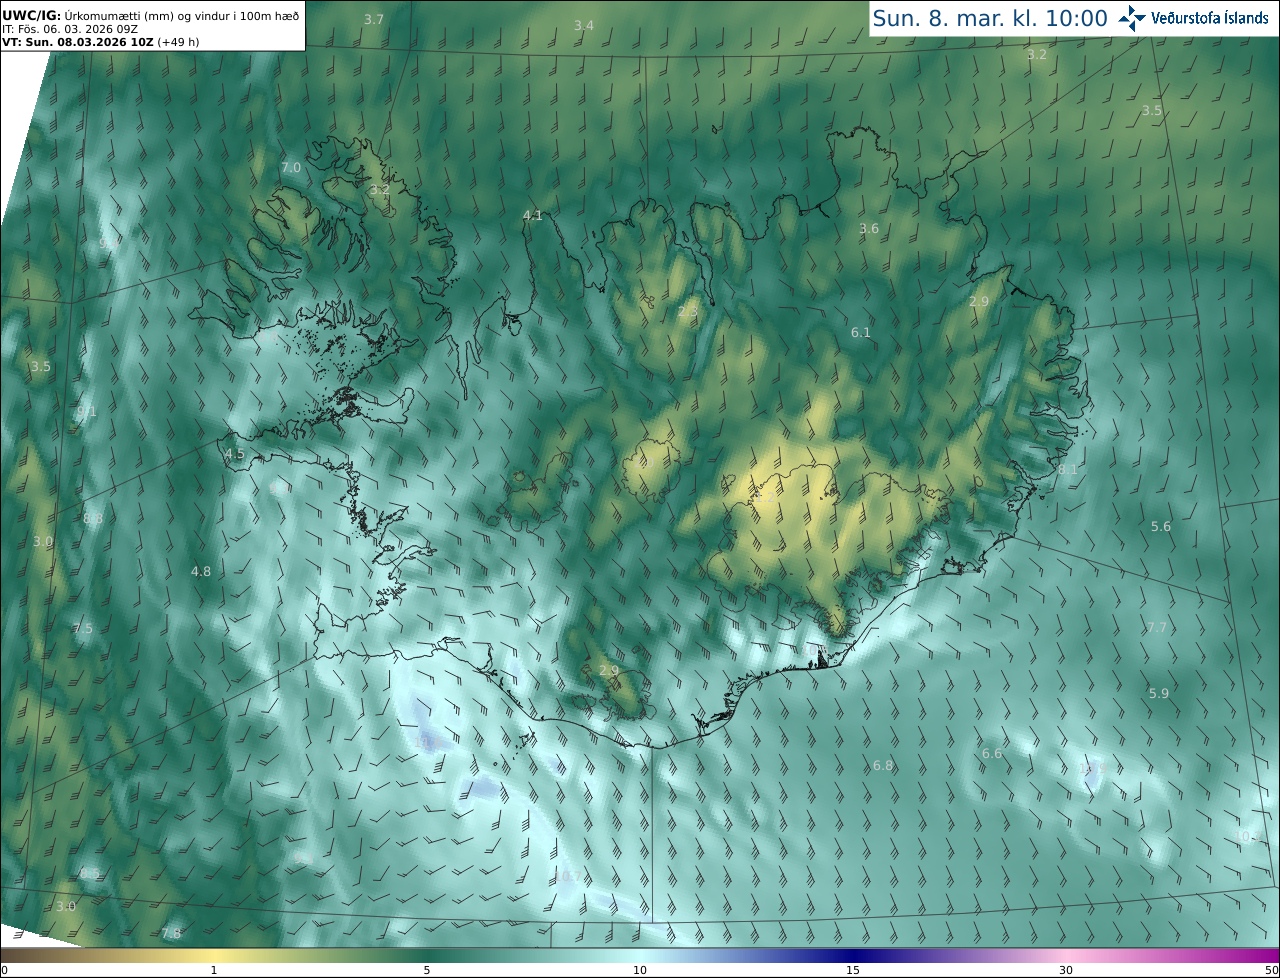This screenshot has width=1280, height=978.
Task: Click the 4.5 value on the map
Action: (235, 454)
